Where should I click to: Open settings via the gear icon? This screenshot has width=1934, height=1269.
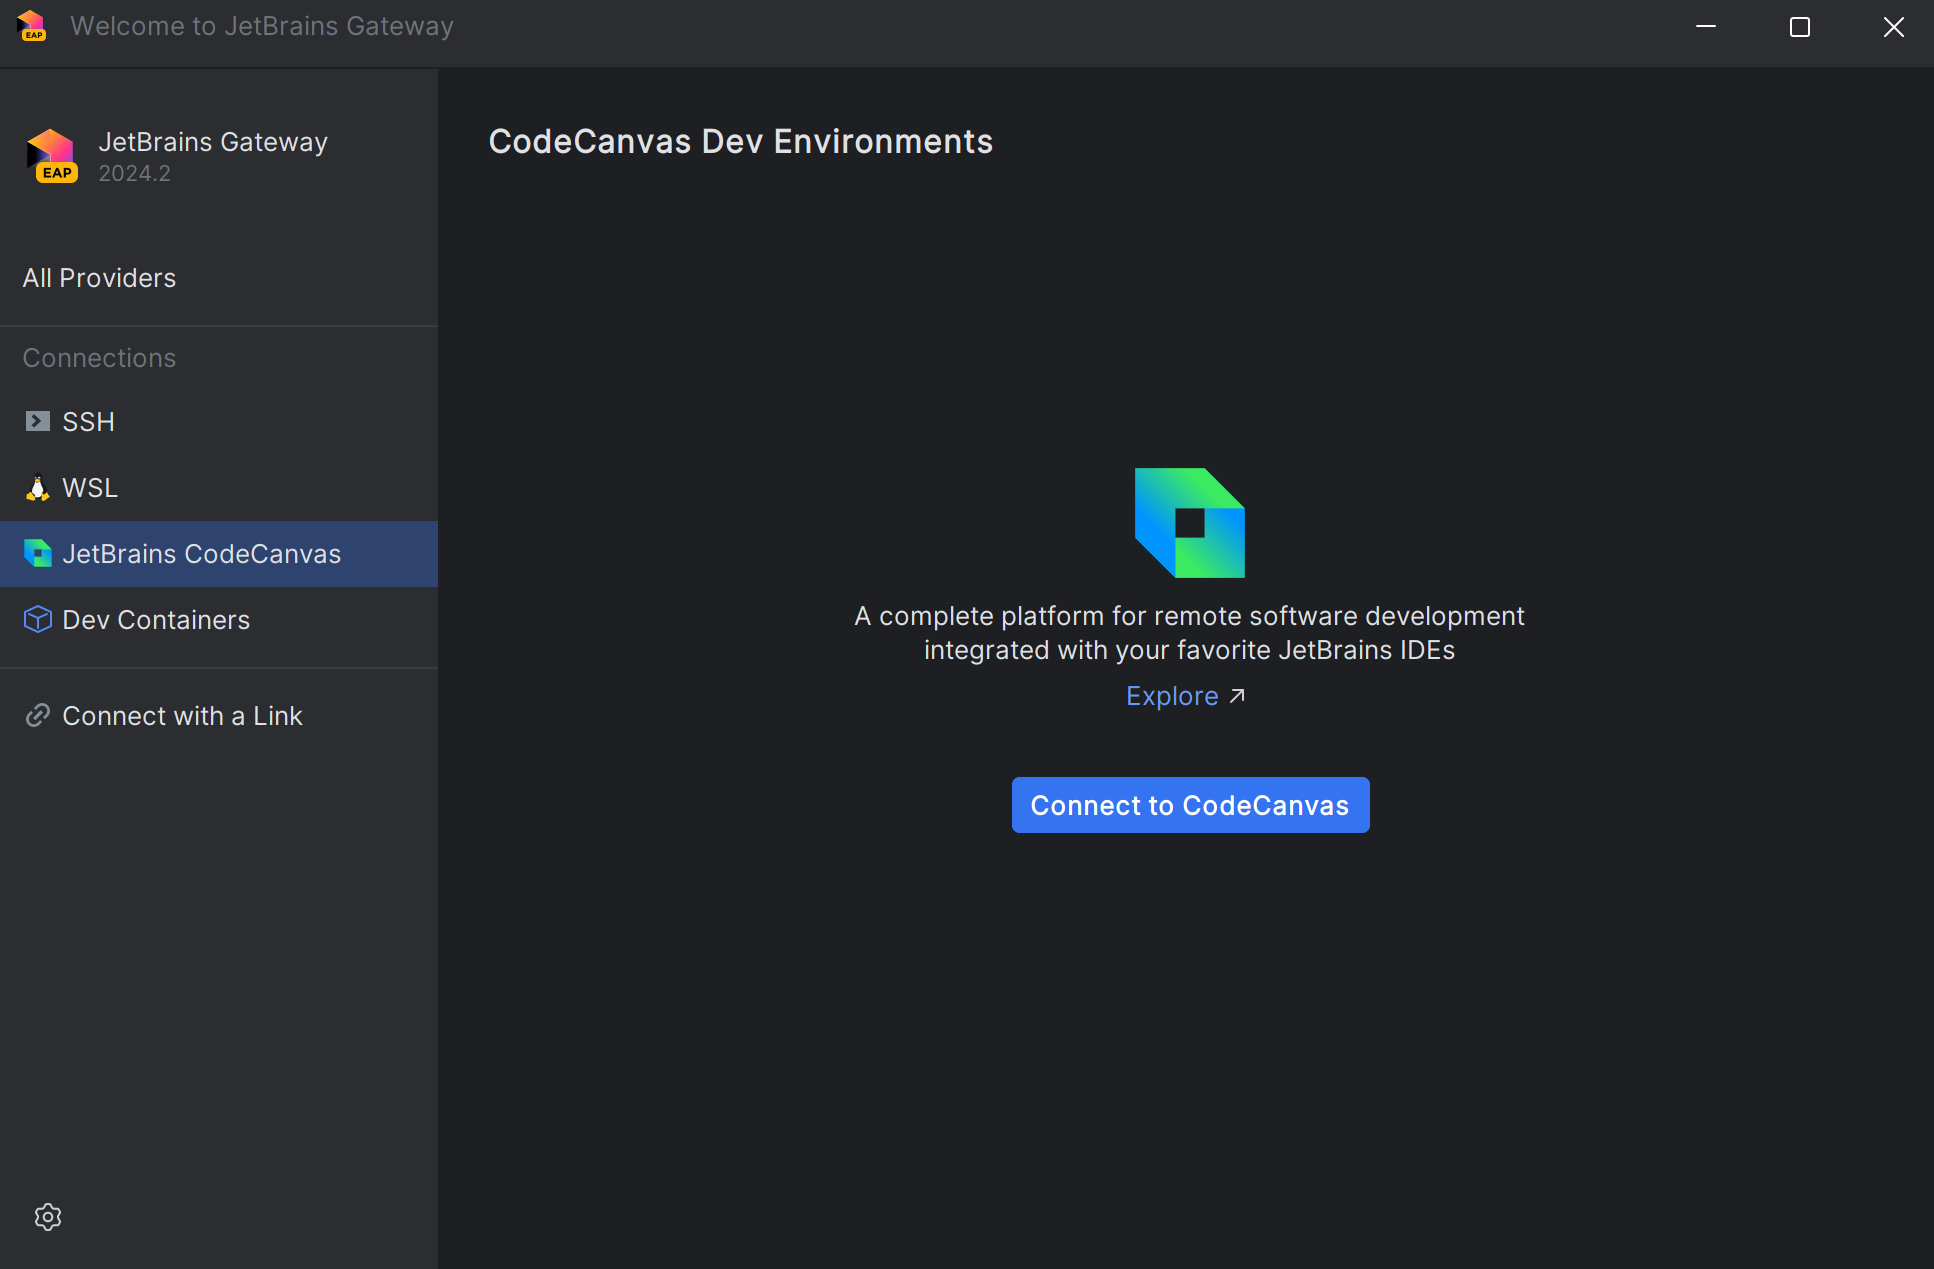(x=48, y=1217)
